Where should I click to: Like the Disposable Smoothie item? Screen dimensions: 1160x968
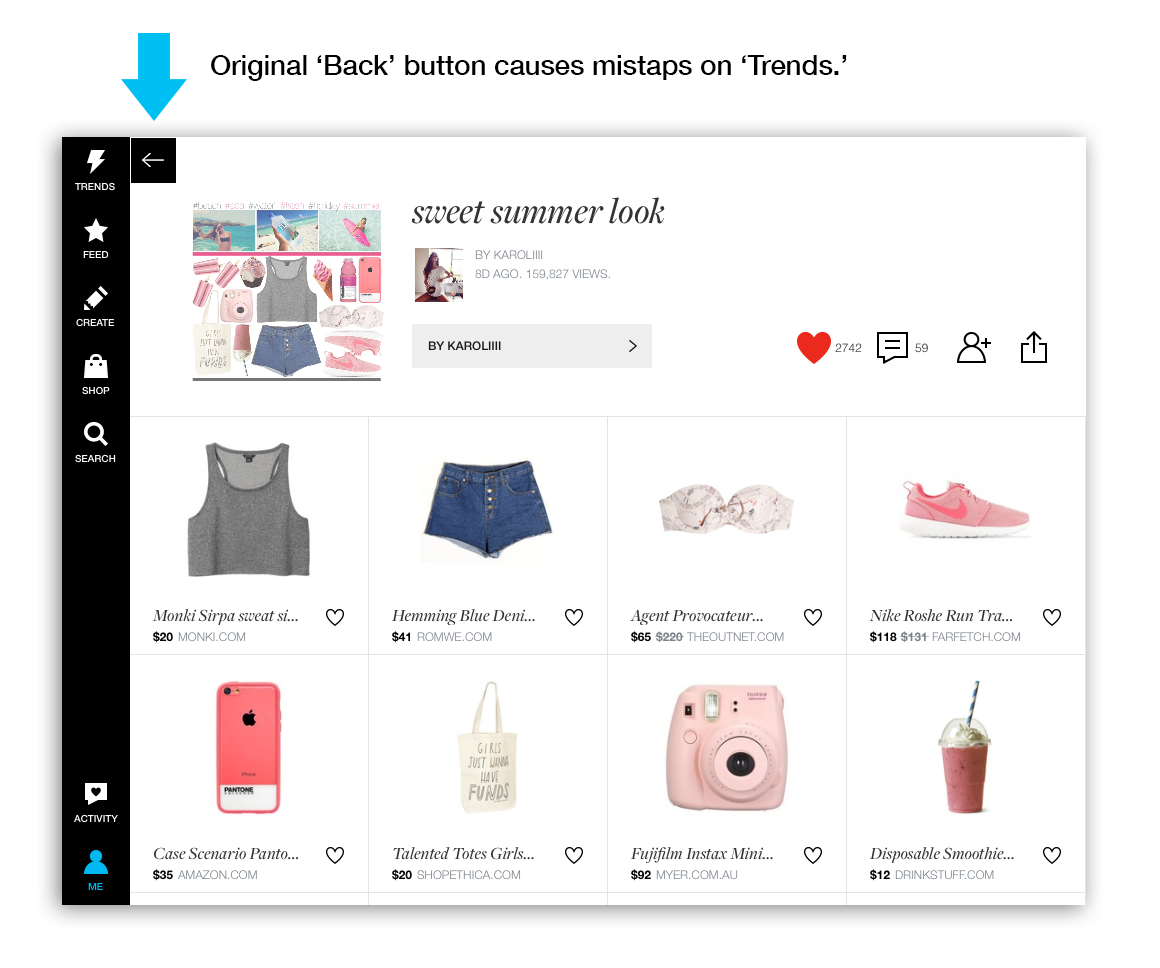pyautogui.click(x=1052, y=855)
